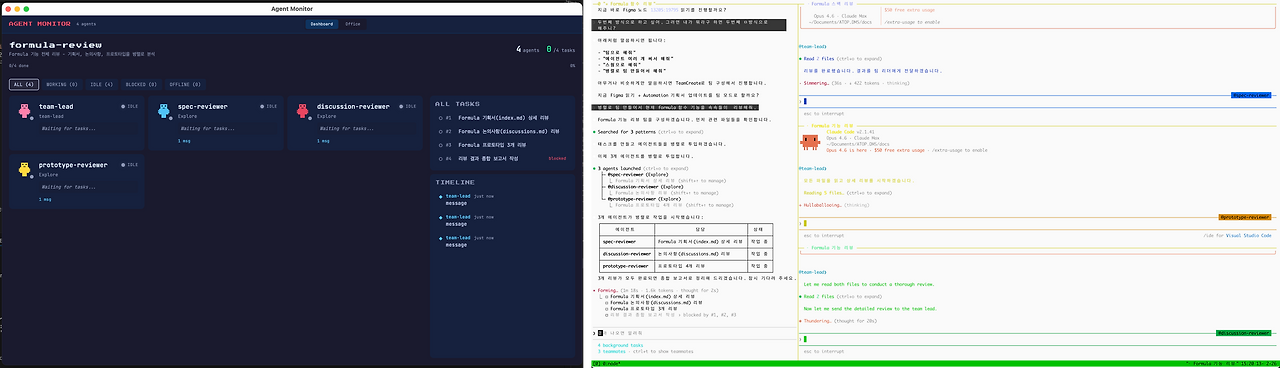Click the discussion-reviewer cell in the terminal table
This screenshot has height=368, width=1280.
coord(627,254)
